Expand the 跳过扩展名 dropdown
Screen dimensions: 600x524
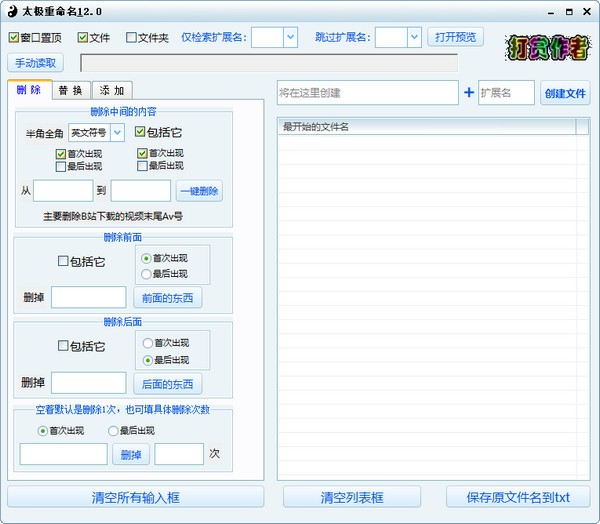coord(414,37)
